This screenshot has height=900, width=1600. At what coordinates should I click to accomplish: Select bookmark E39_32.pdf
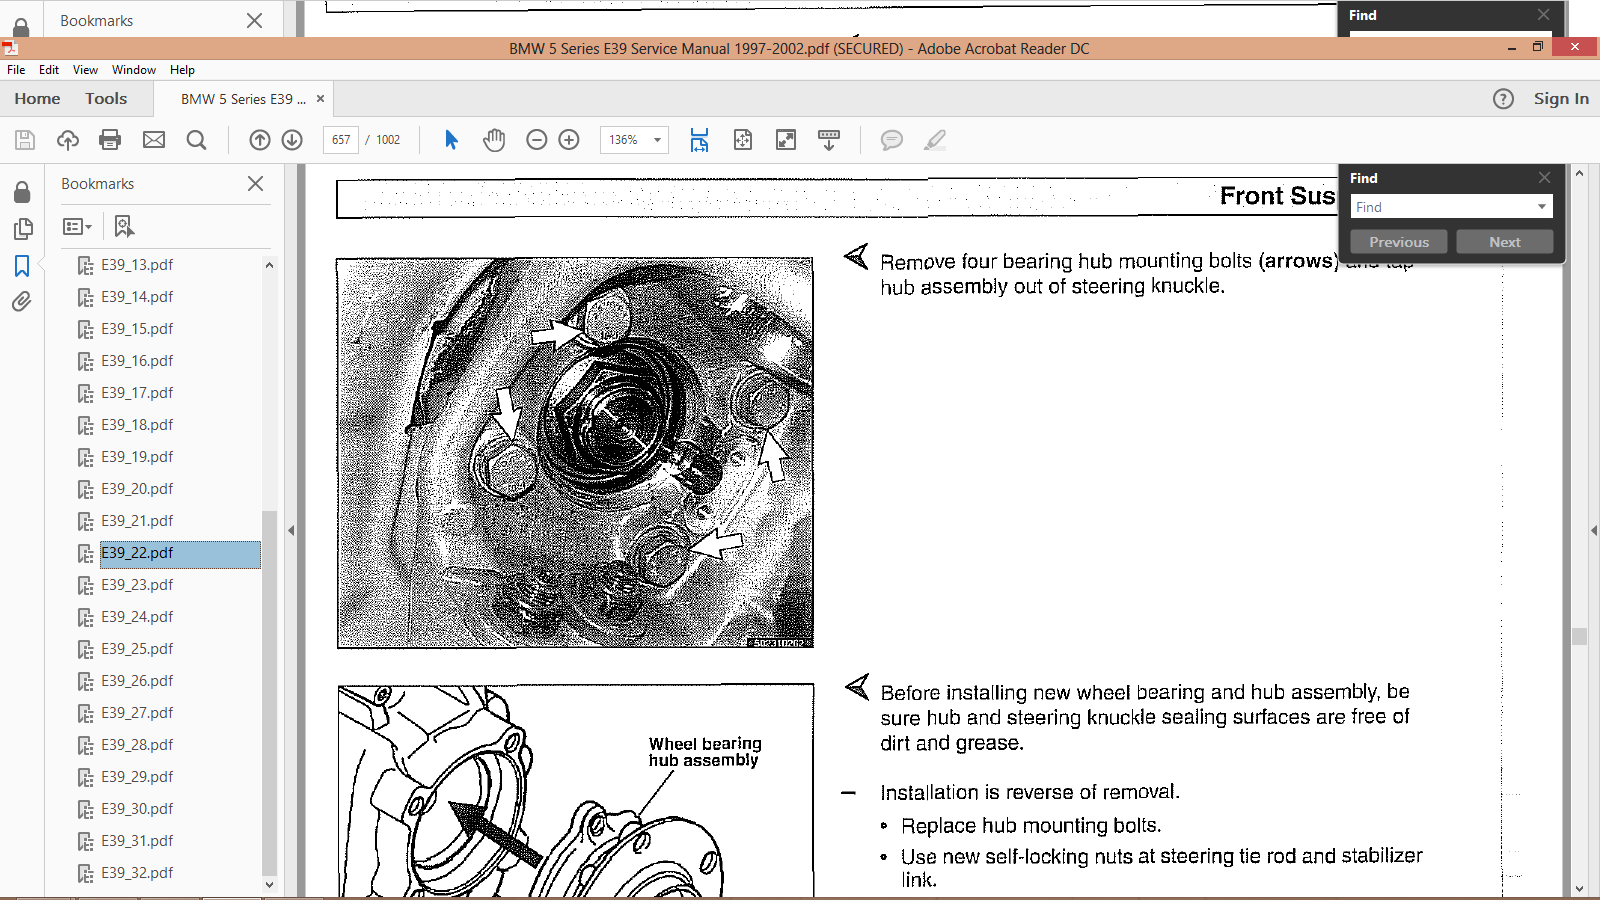pyautogui.click(x=137, y=873)
